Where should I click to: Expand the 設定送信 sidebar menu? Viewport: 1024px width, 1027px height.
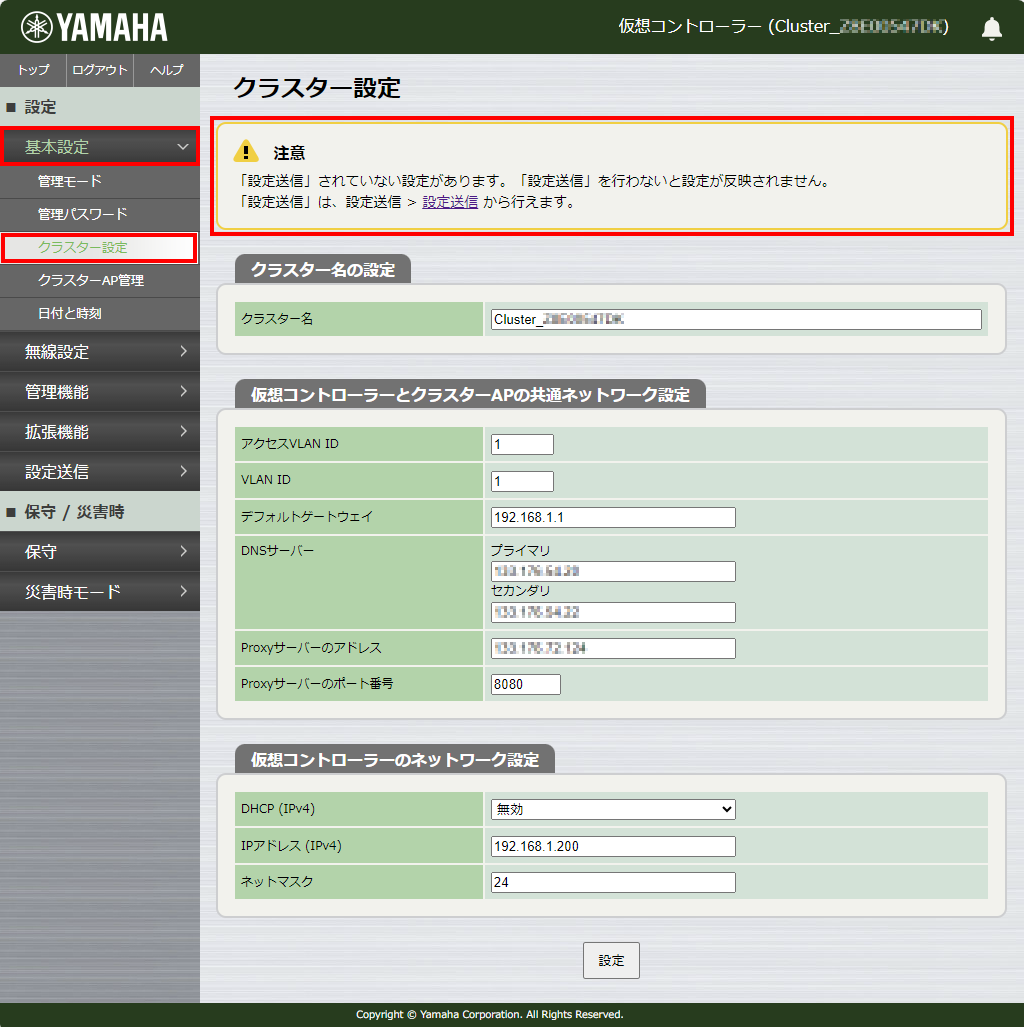click(99, 472)
